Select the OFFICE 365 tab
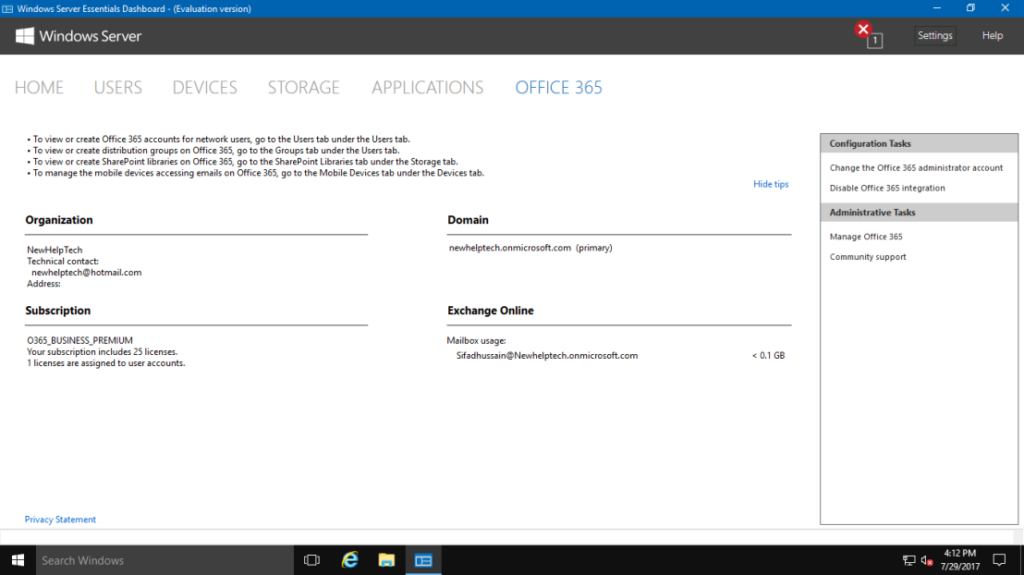This screenshot has width=1024, height=575. [x=558, y=88]
